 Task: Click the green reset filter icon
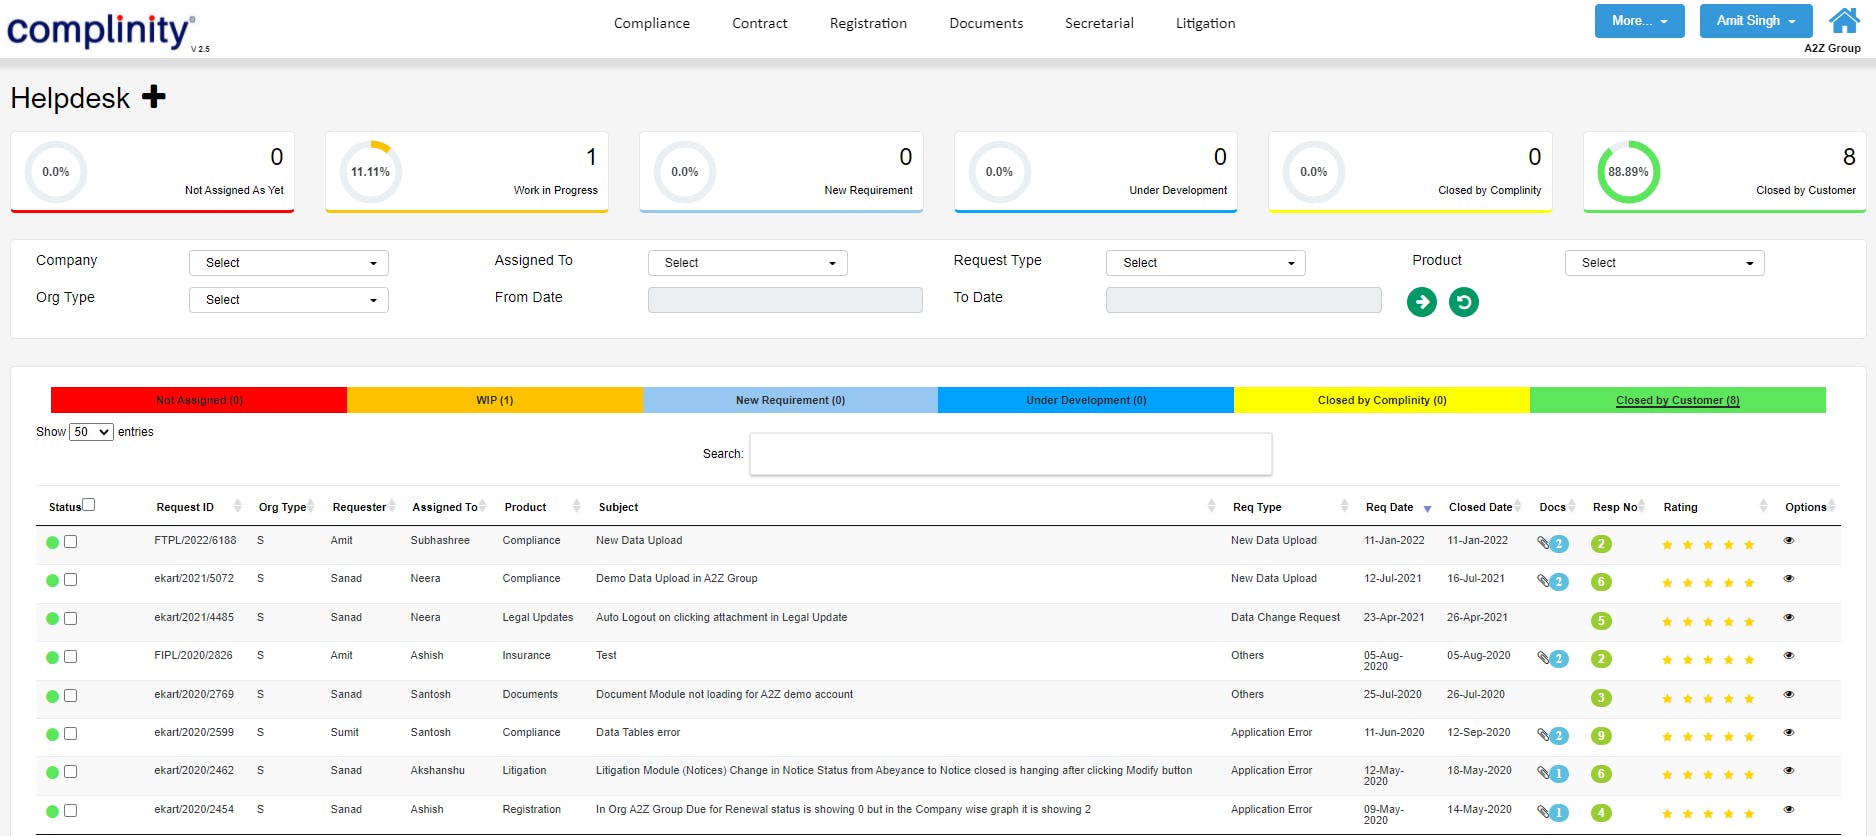pos(1463,302)
